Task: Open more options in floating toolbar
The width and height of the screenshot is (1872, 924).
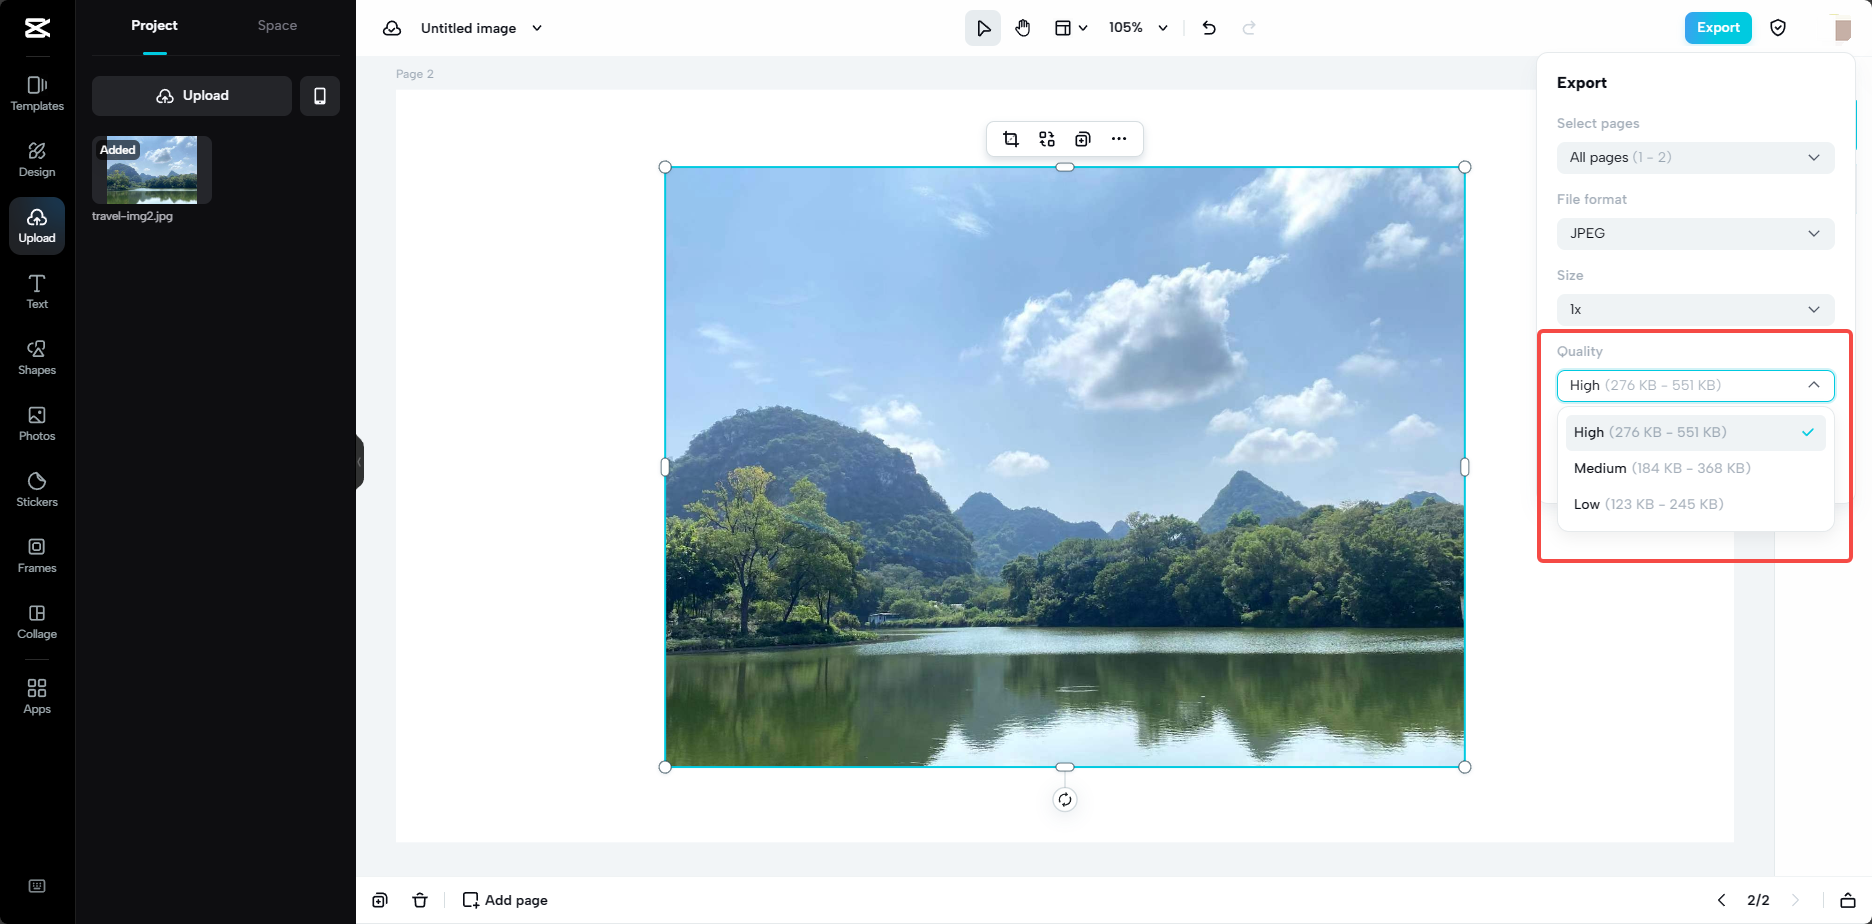Action: click(x=1119, y=139)
